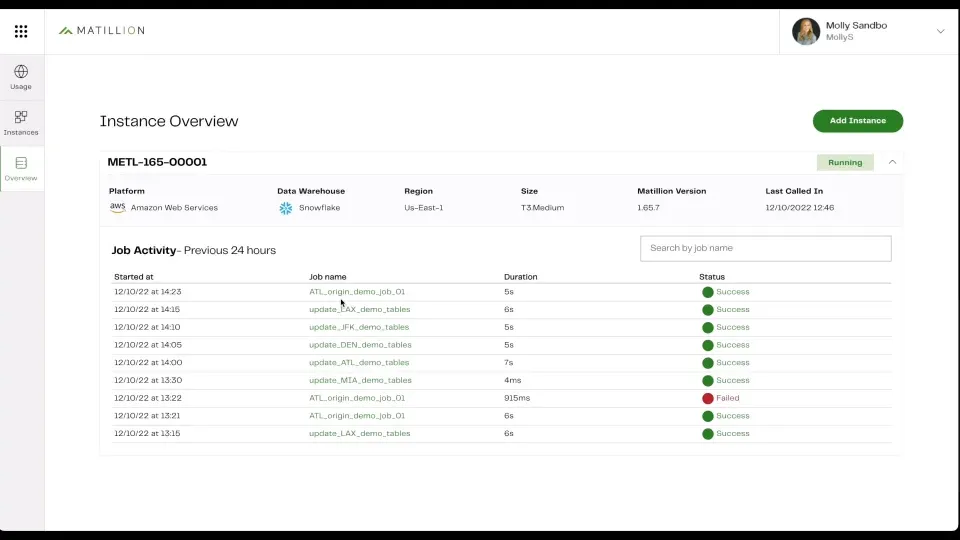Click the Success status for update_MIA_demo_tables
This screenshot has height=540, width=960.
pos(726,380)
